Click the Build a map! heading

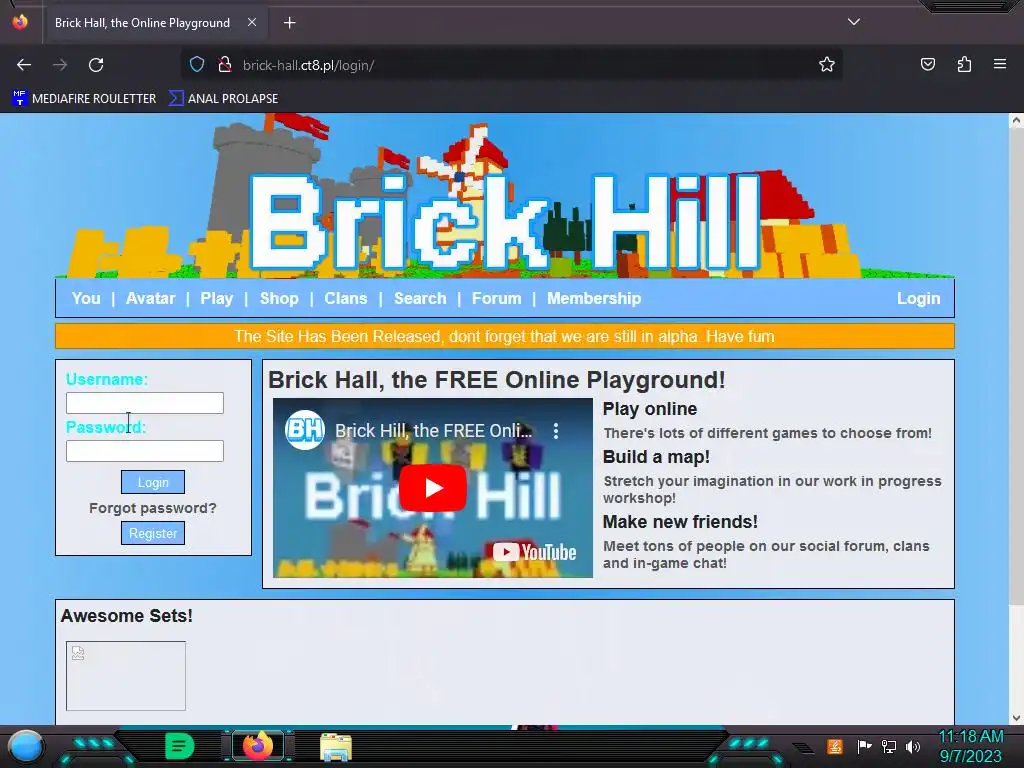(656, 457)
